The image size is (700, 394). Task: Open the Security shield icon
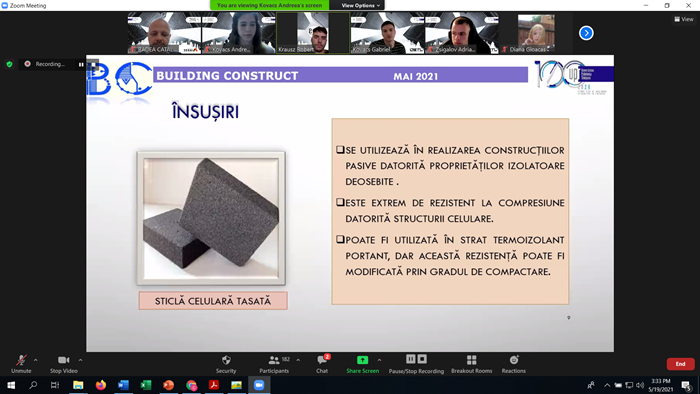[226, 360]
